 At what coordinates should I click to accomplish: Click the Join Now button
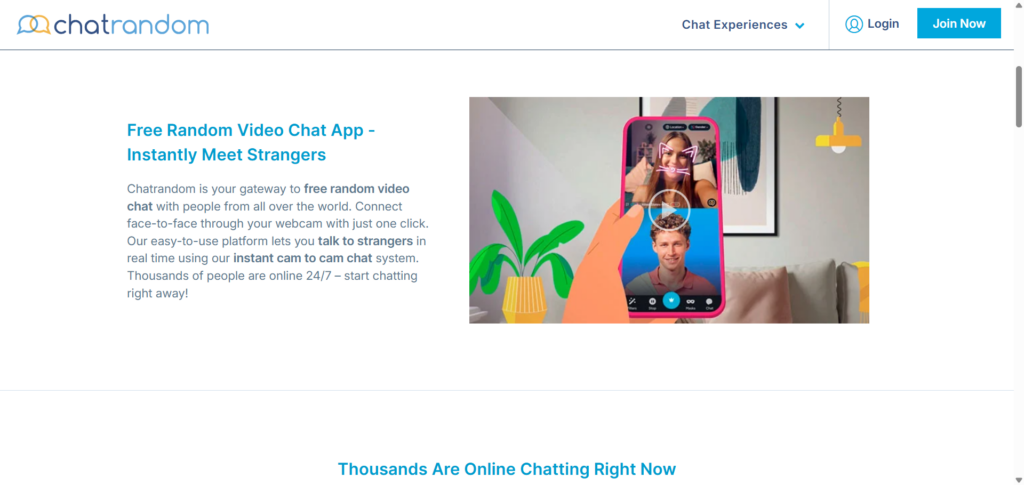point(959,23)
